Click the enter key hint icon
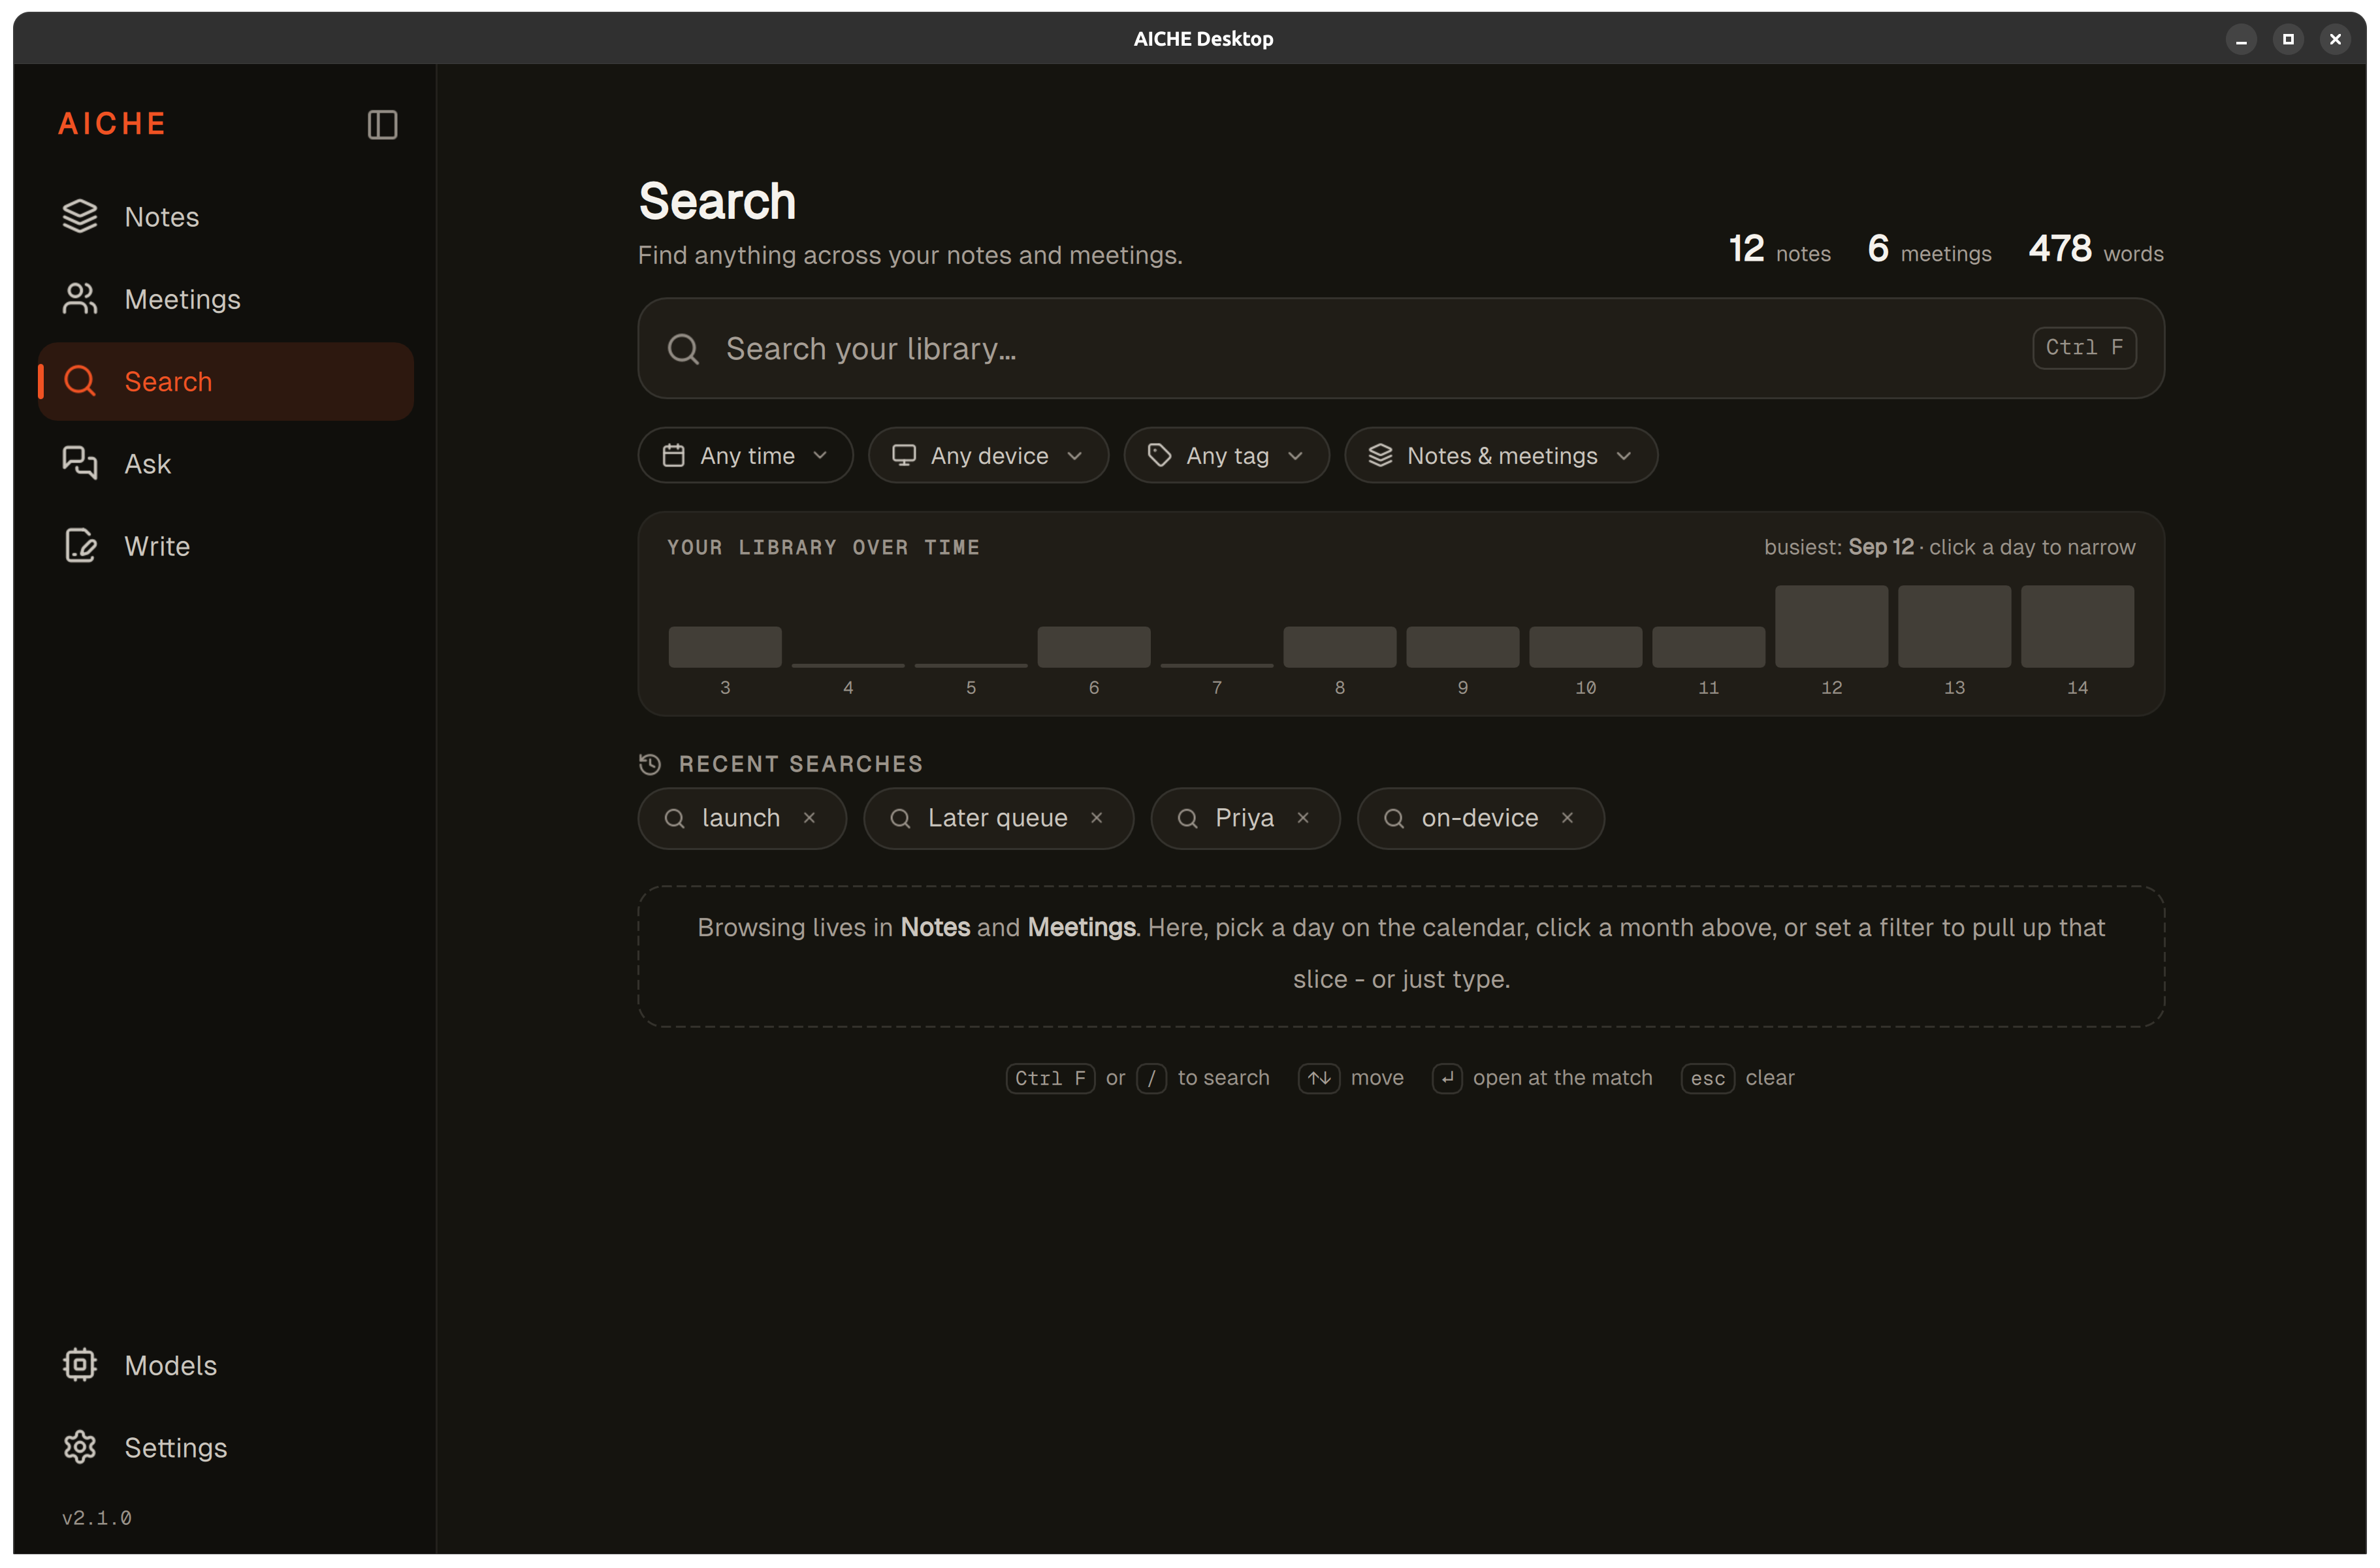The height and width of the screenshot is (1568, 2380). point(1447,1079)
